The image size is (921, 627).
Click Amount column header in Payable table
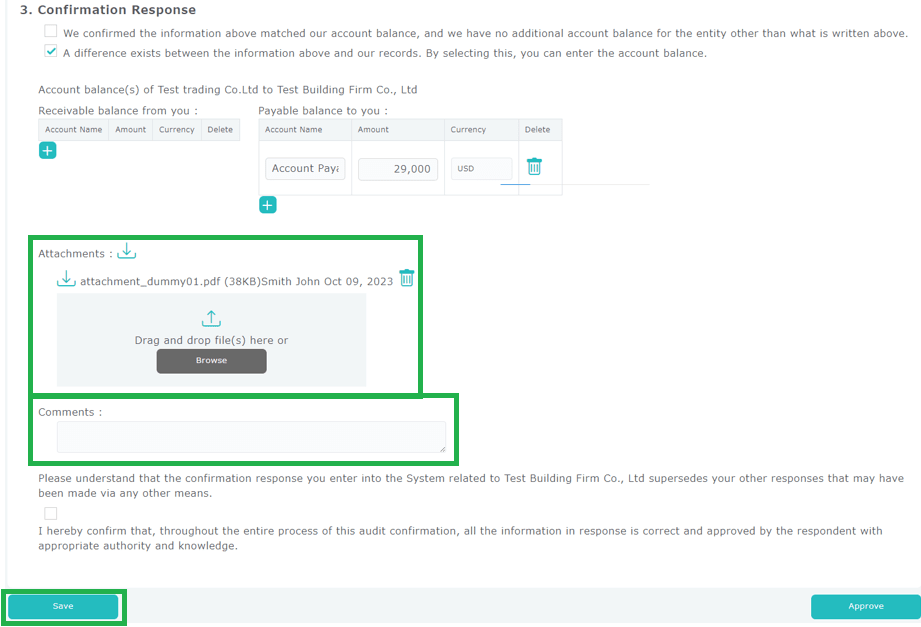click(x=373, y=130)
